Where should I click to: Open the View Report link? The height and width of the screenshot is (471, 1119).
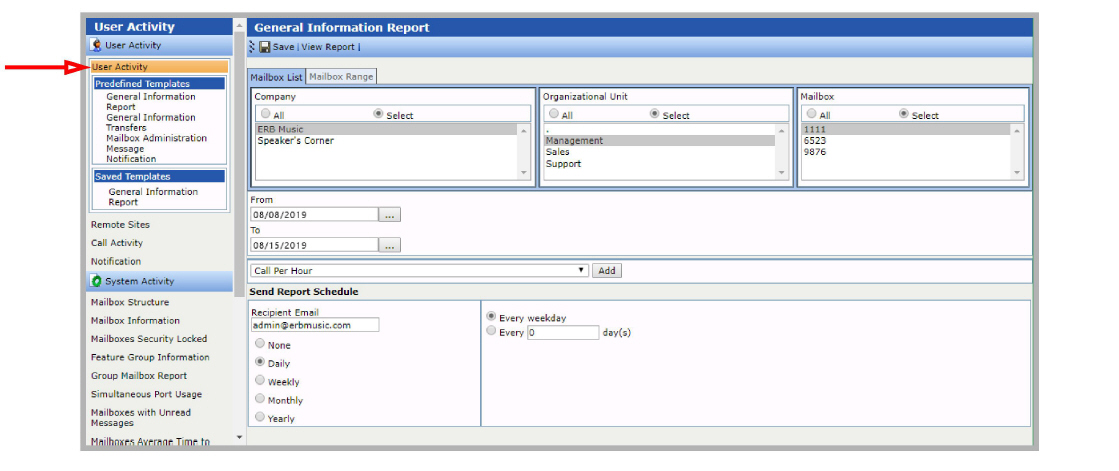(x=328, y=47)
